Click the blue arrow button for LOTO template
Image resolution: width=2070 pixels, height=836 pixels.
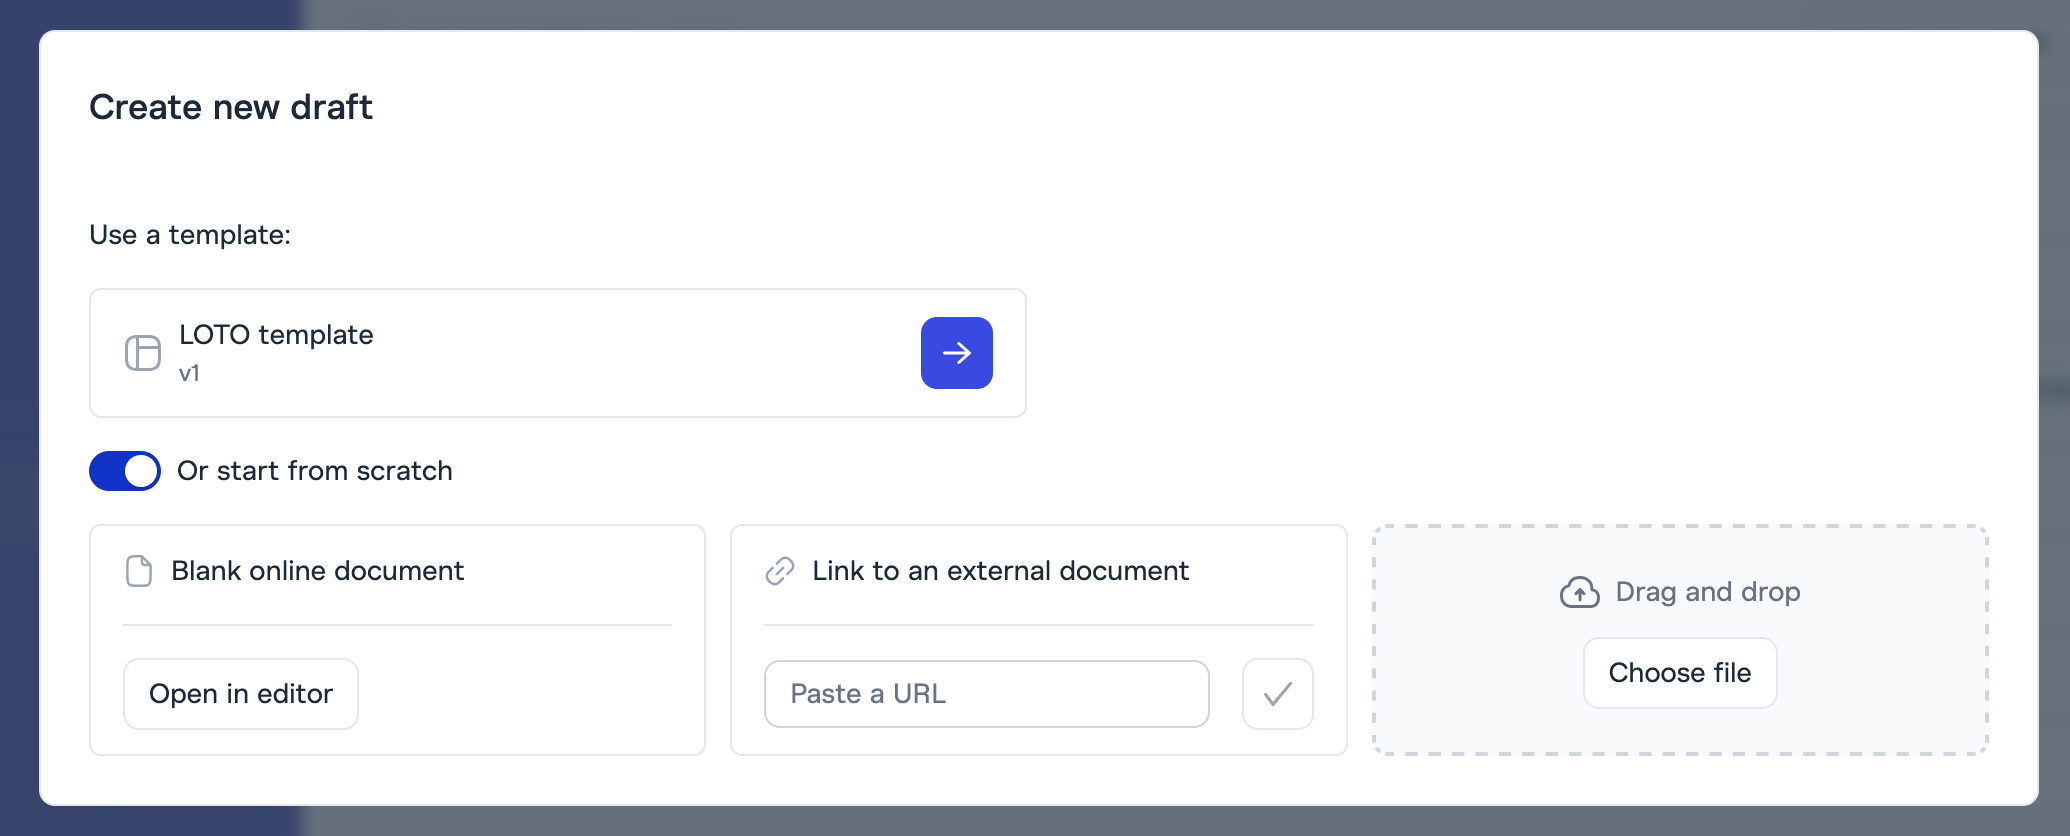click(x=956, y=353)
